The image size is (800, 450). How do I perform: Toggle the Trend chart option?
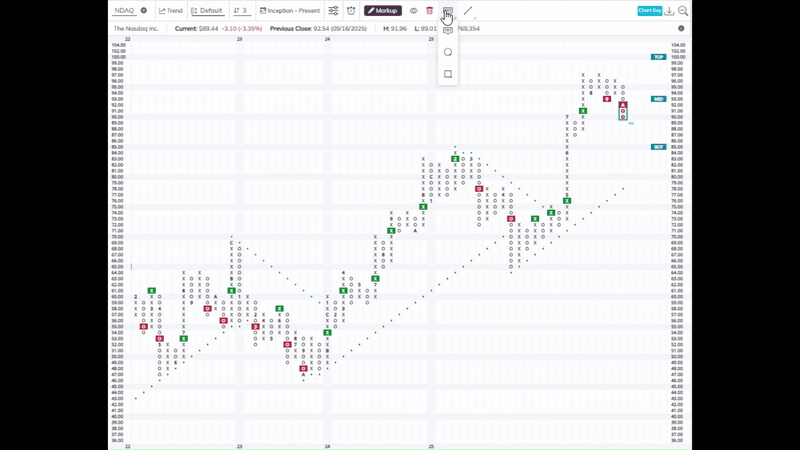pyautogui.click(x=171, y=11)
